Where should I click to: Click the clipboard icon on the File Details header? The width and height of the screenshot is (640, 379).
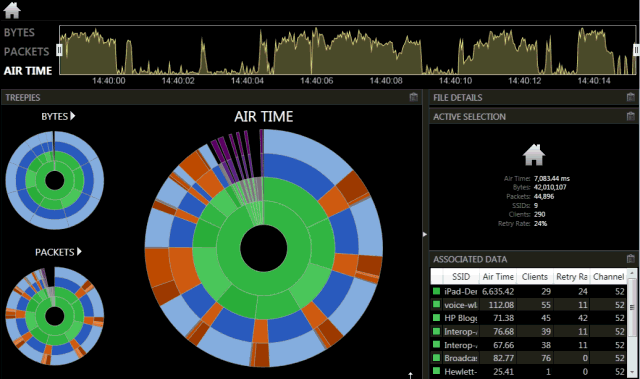click(x=631, y=97)
